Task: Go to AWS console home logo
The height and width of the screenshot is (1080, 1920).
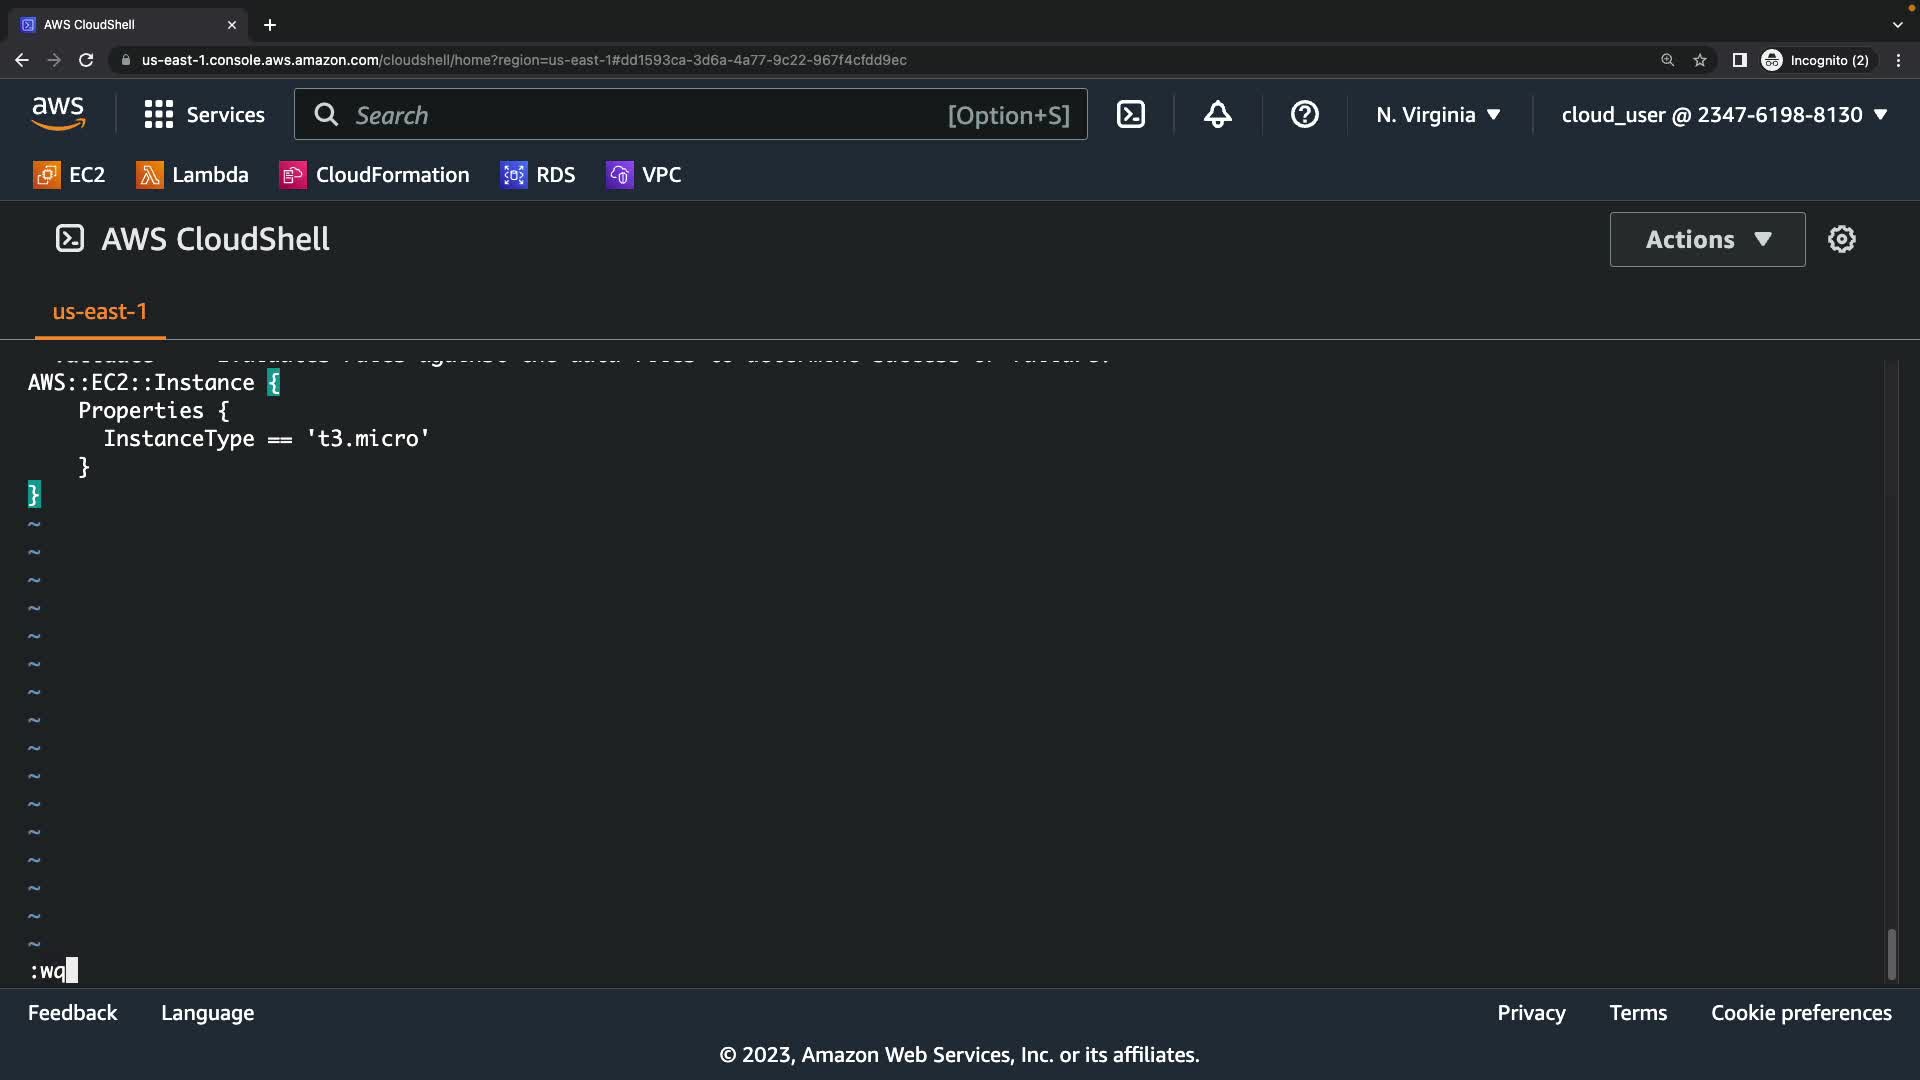Action: 58,114
